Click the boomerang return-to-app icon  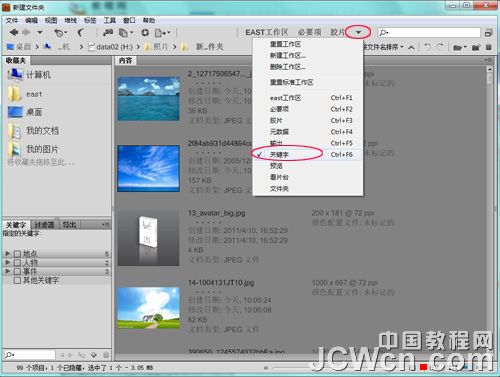tap(80, 32)
